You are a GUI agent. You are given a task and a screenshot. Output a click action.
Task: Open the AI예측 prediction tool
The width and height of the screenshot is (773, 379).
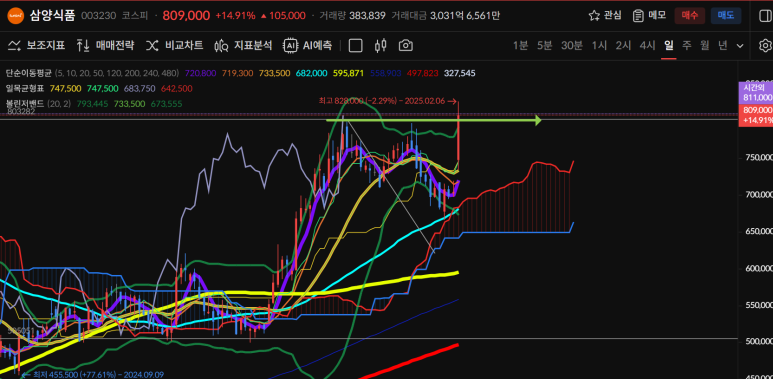[307, 46]
